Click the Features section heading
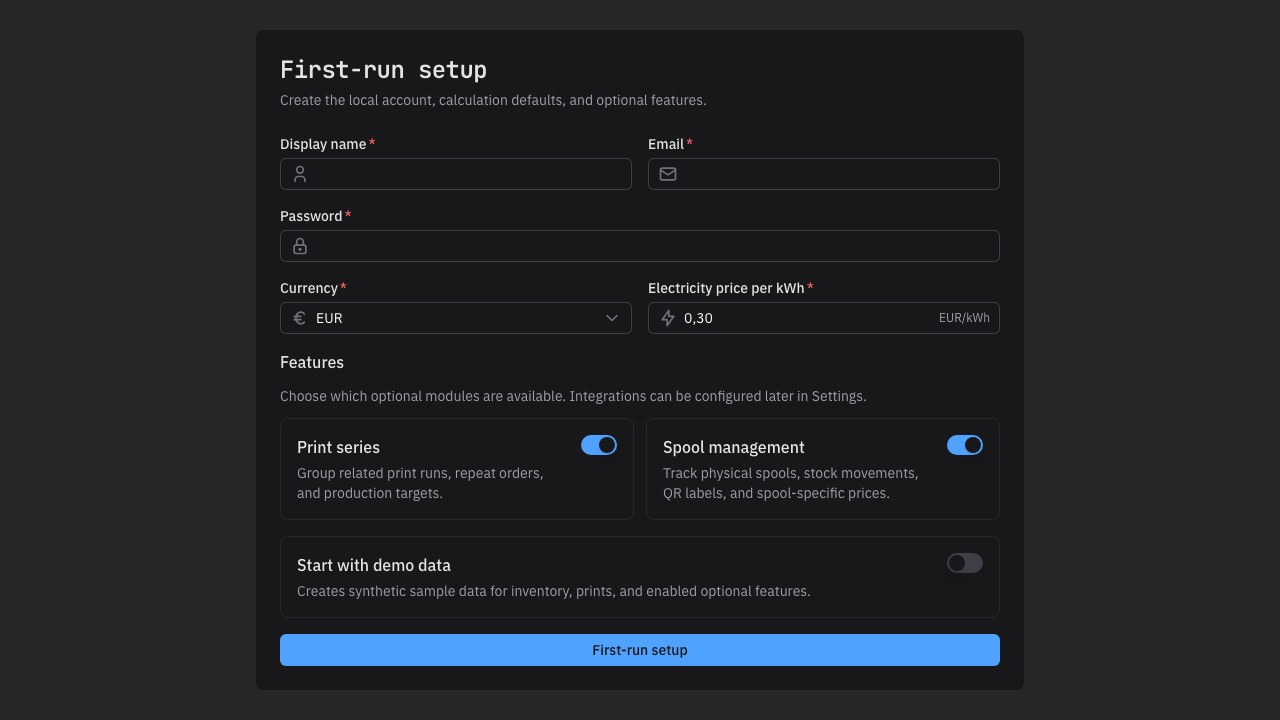This screenshot has width=1280, height=720. point(312,362)
